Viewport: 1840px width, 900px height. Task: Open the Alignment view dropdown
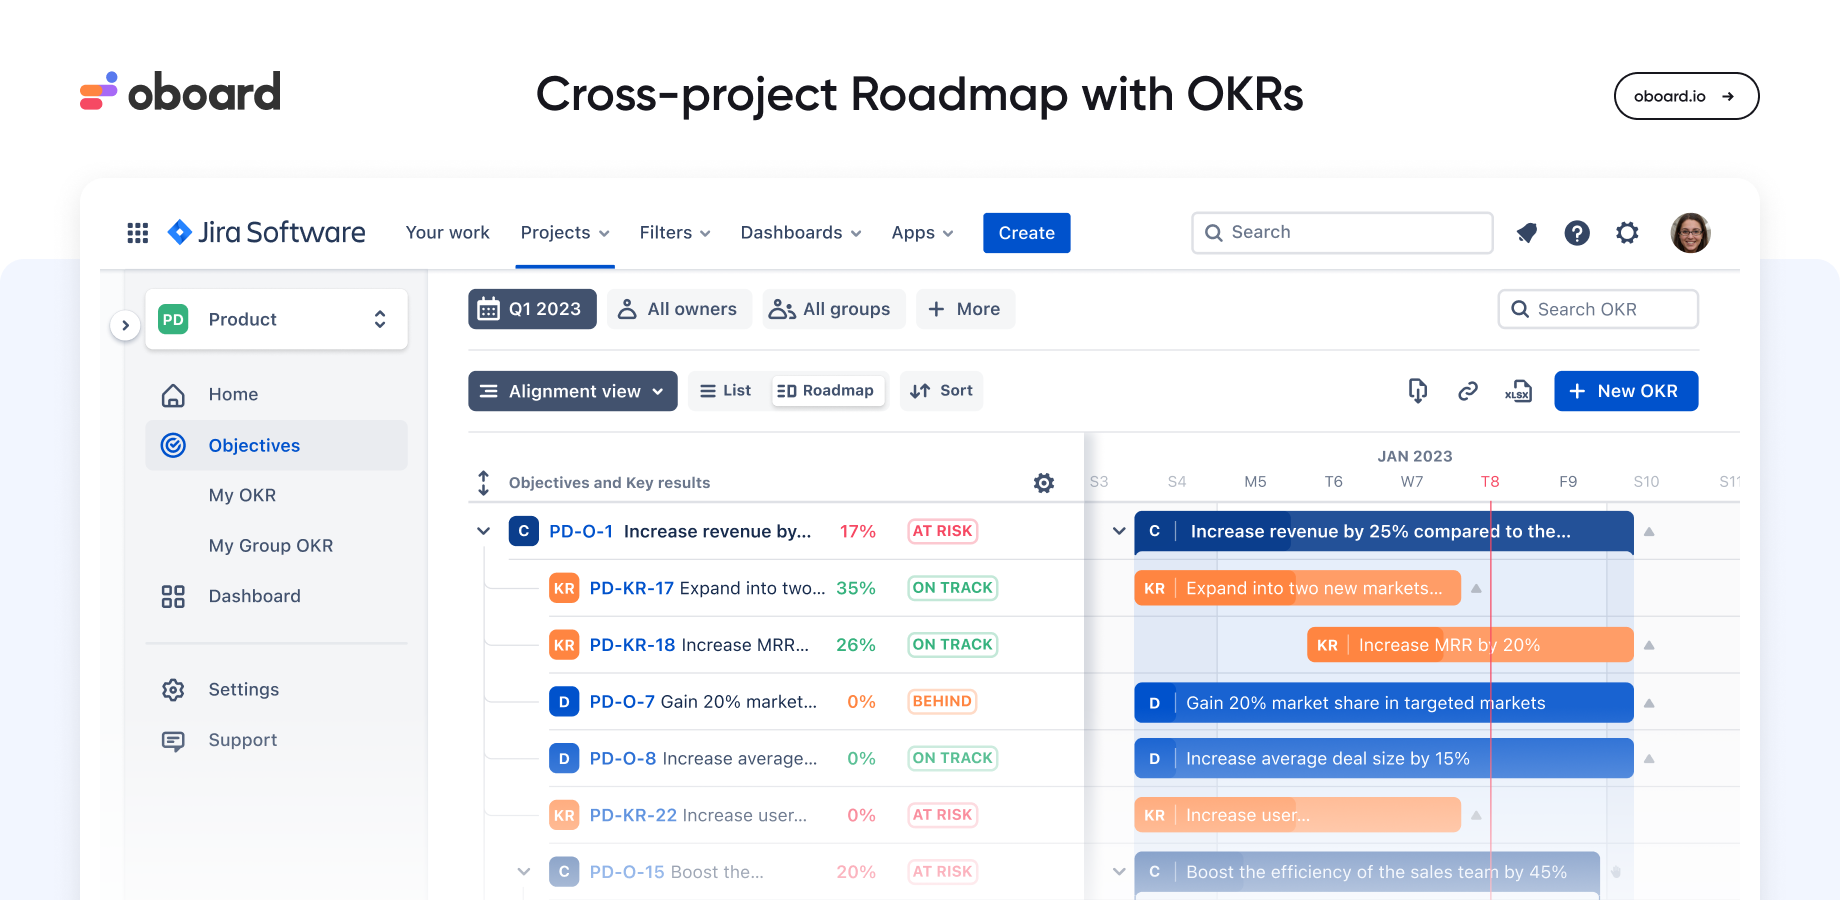573,391
